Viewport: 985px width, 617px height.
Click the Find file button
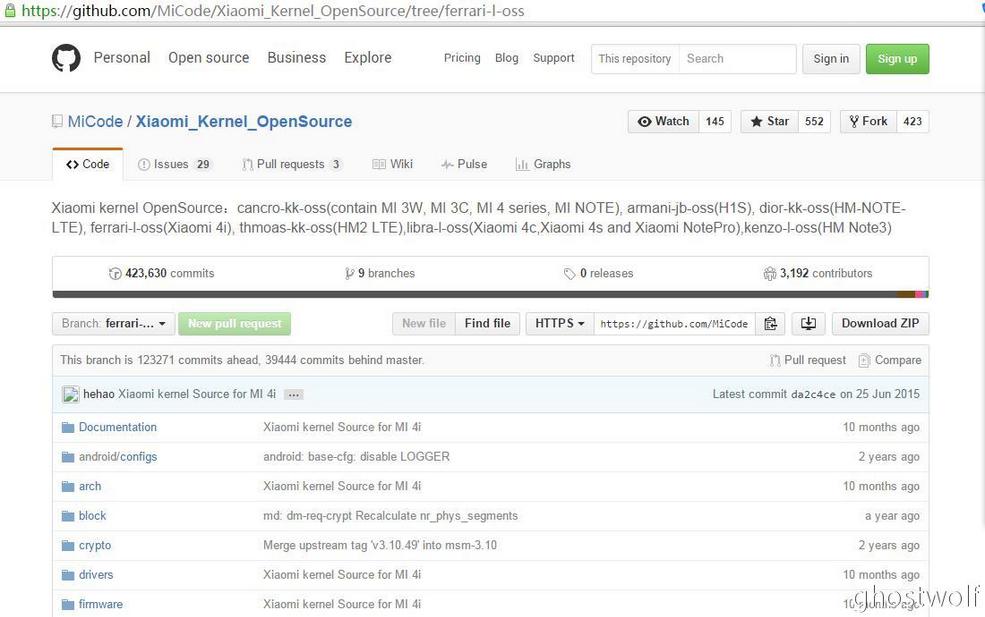click(487, 324)
